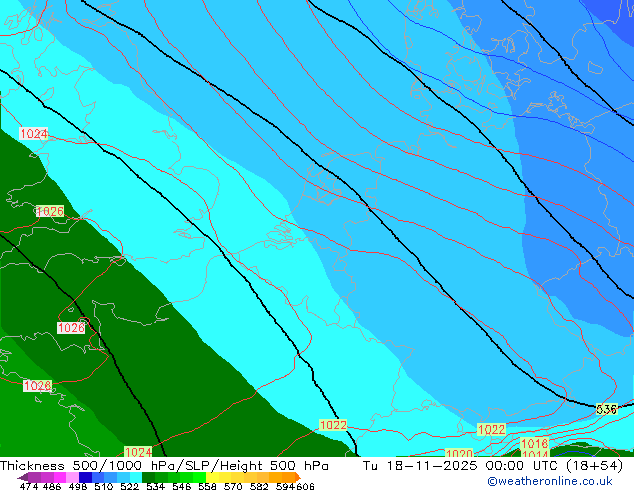Click the 1028 isobar pressure label

(38, 386)
